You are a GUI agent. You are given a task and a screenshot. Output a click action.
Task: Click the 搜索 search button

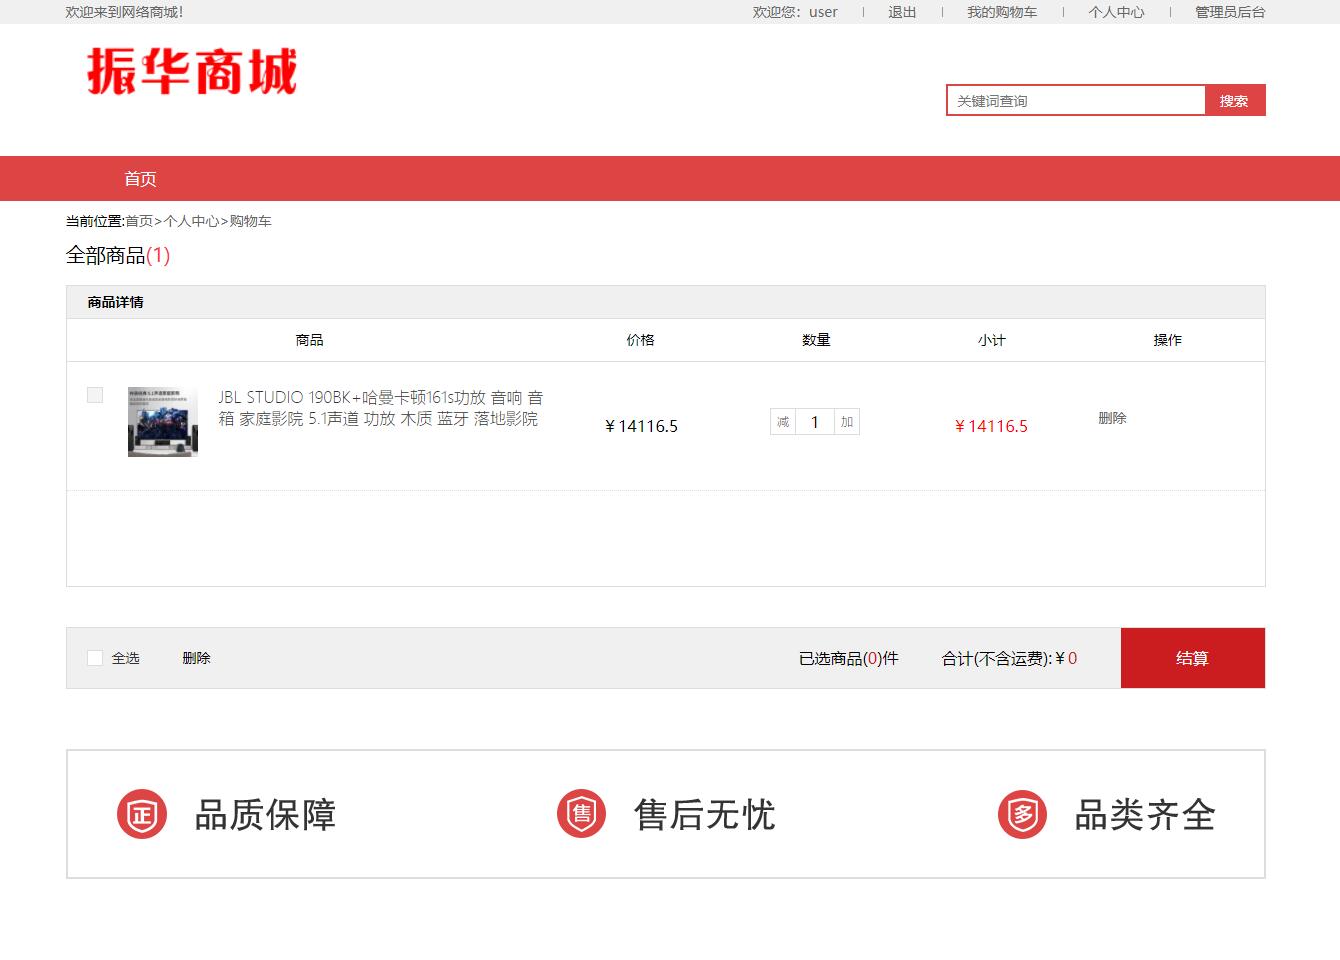(1235, 100)
